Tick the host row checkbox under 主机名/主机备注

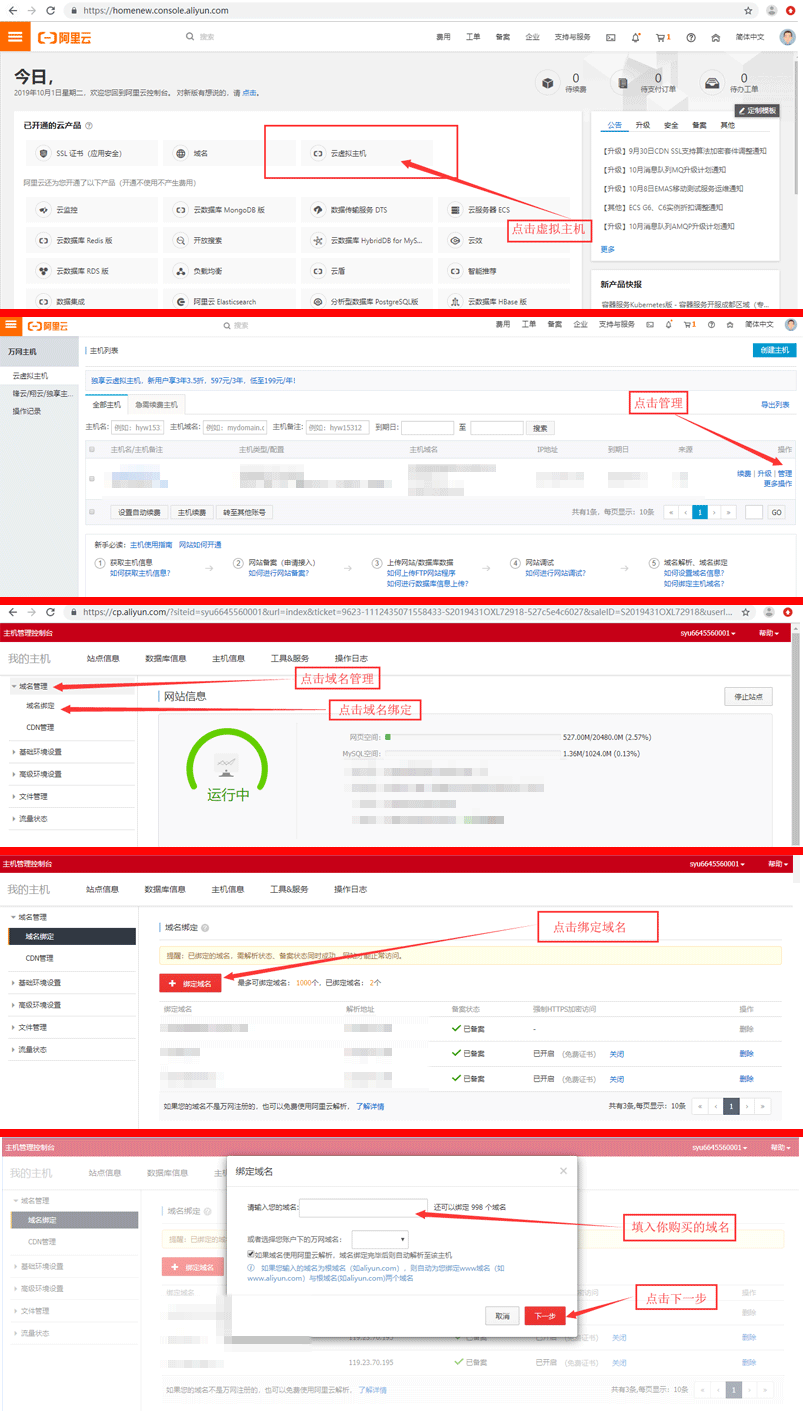click(92, 478)
